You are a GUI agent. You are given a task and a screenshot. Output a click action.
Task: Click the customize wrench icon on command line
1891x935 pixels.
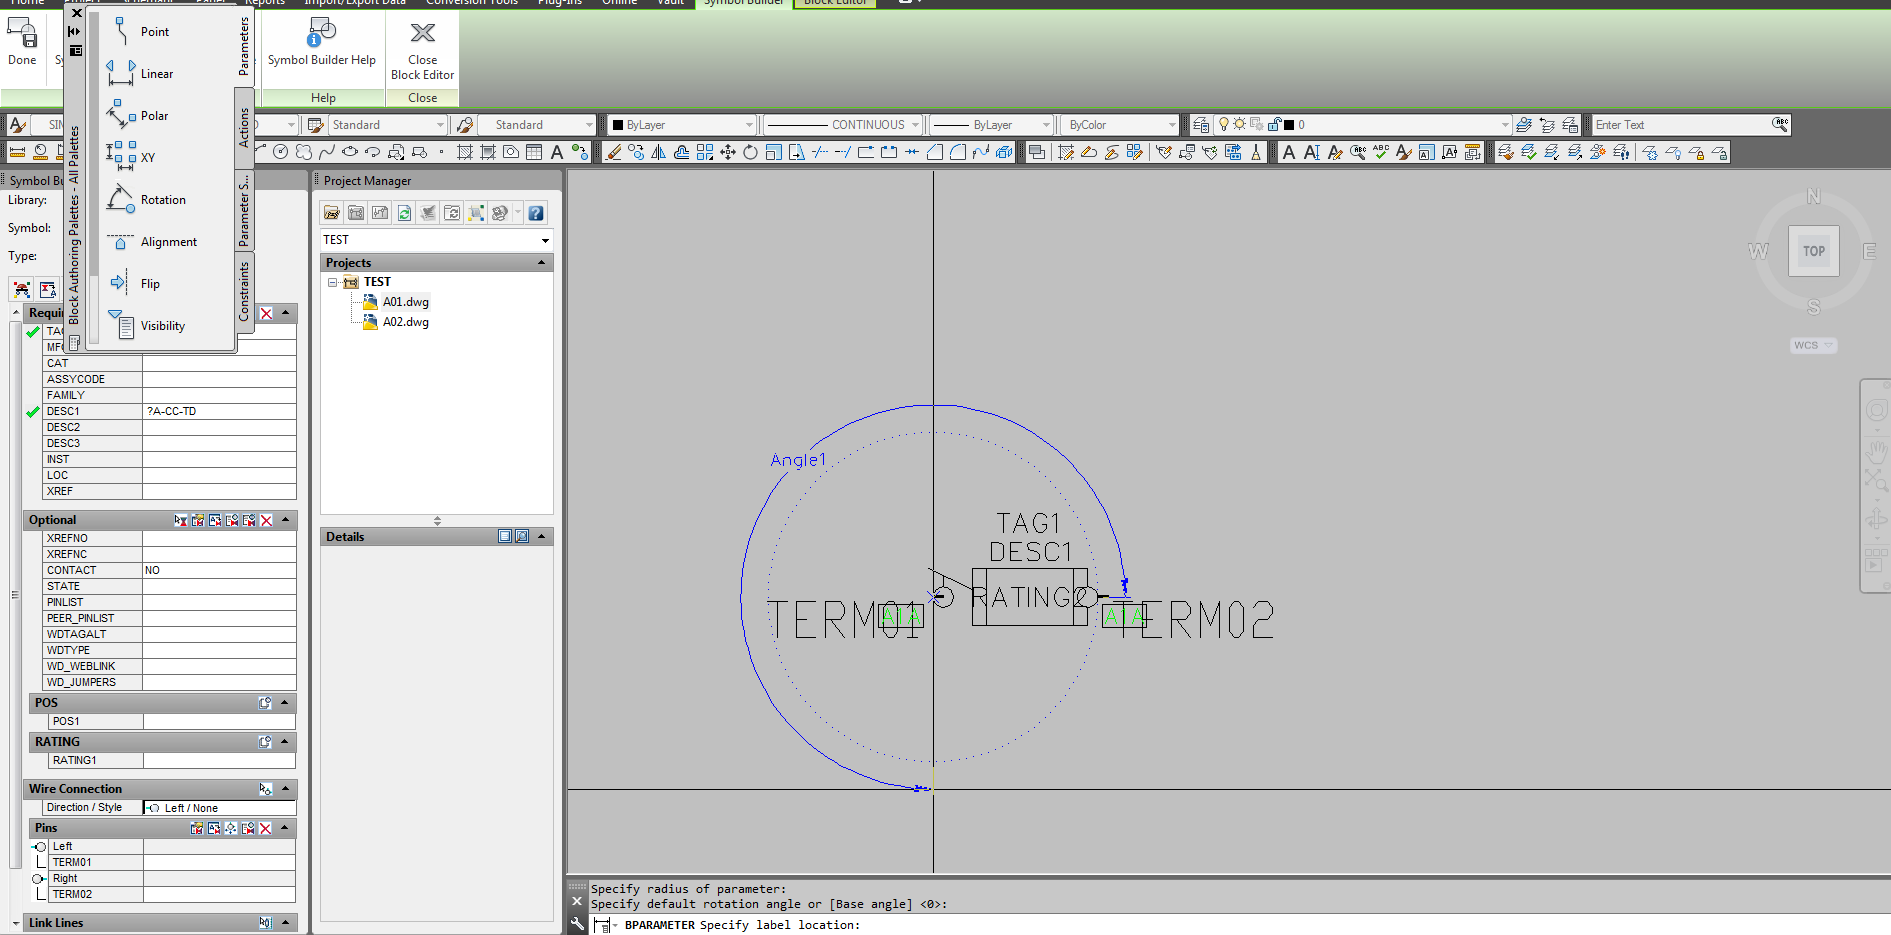pyautogui.click(x=577, y=925)
